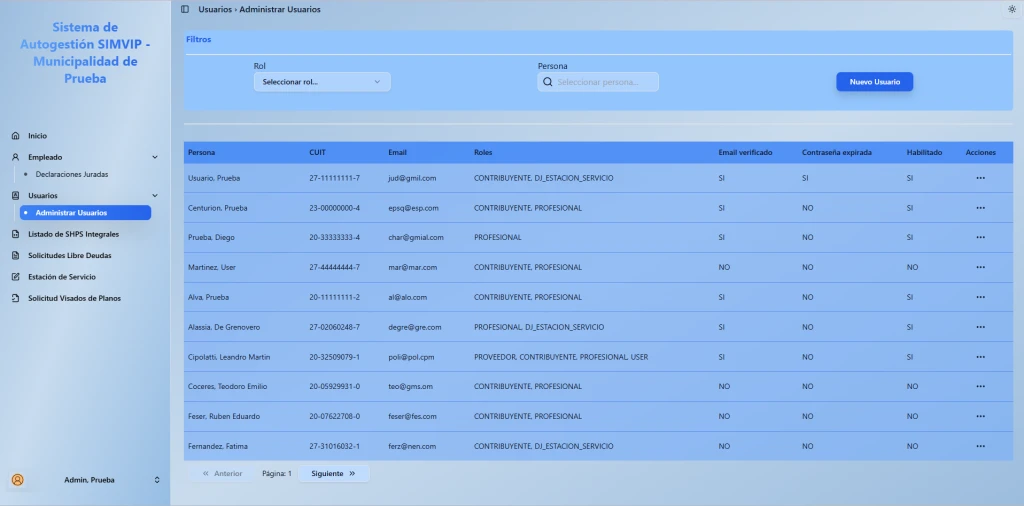1024x506 pixels.
Task: Click the Filtros panel heading
Action: [x=199, y=39]
